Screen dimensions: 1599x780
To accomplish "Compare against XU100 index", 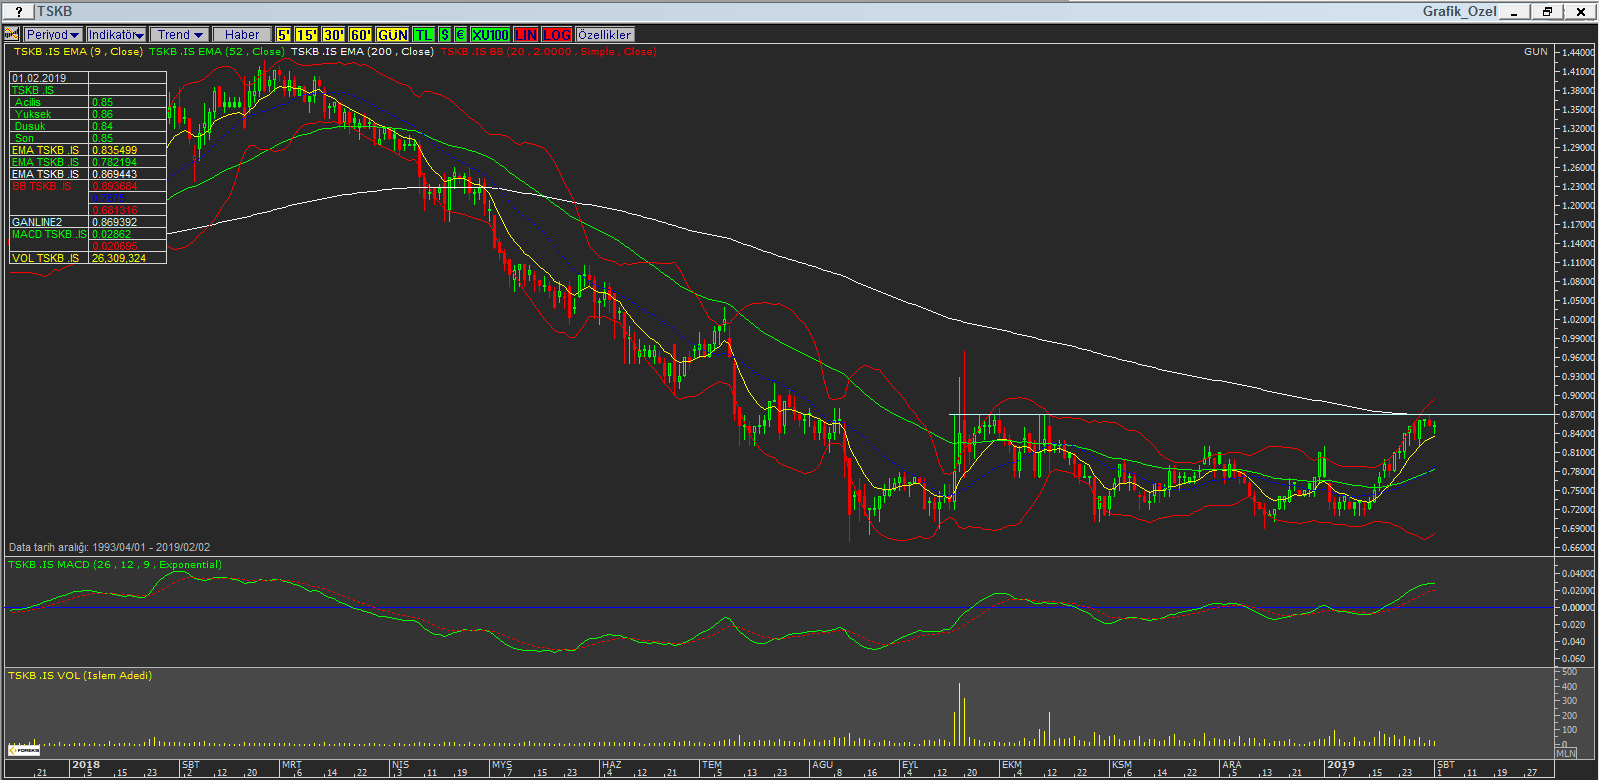I will click(x=490, y=34).
